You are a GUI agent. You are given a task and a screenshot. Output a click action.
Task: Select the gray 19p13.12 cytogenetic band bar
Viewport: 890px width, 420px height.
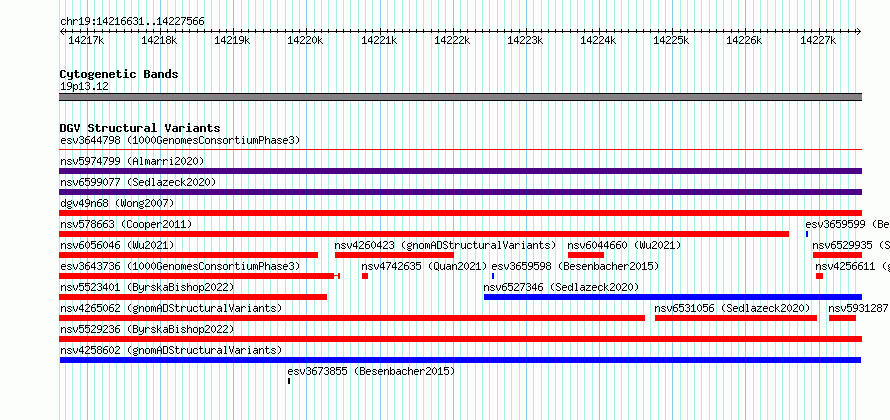(x=460, y=97)
